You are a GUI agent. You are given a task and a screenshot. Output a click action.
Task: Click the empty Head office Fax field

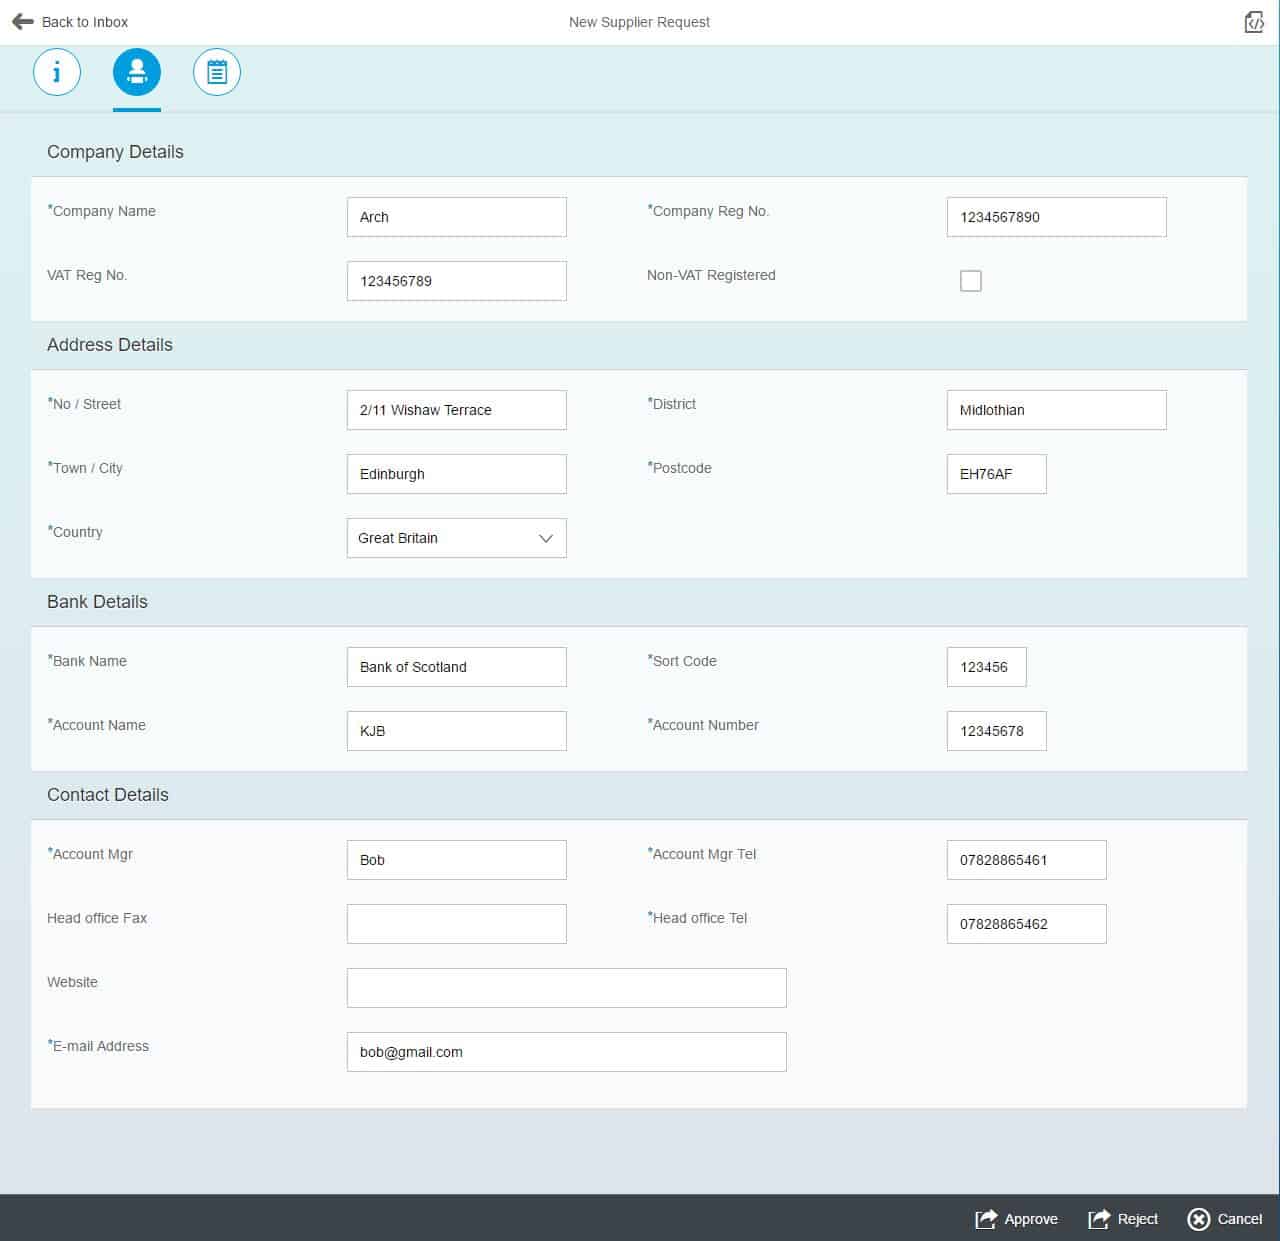457,924
